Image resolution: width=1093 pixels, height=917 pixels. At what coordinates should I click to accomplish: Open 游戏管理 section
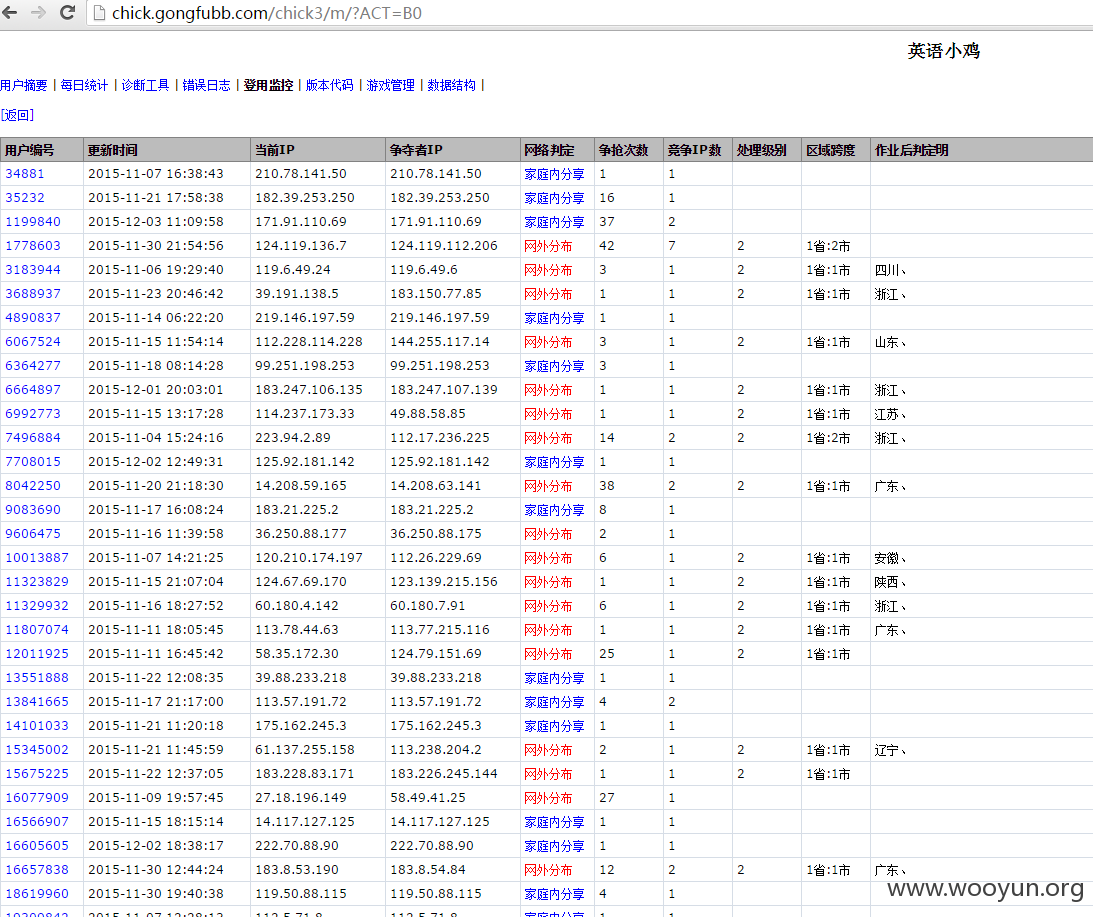click(x=390, y=85)
